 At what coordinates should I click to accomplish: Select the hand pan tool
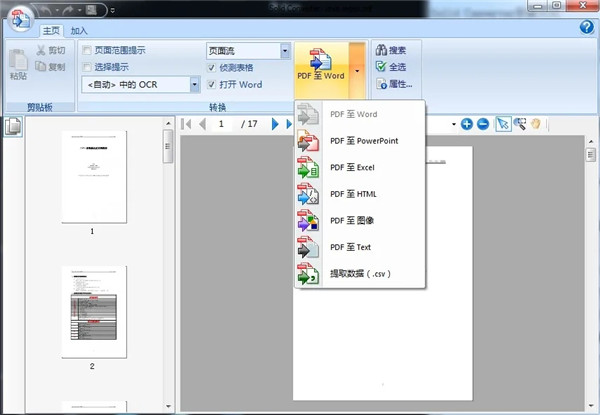click(x=536, y=124)
